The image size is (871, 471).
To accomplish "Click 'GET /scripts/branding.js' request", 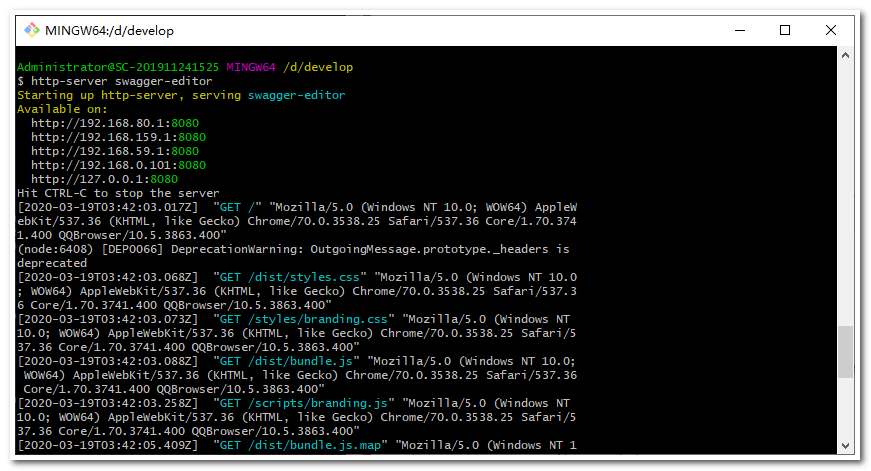I will [304, 403].
